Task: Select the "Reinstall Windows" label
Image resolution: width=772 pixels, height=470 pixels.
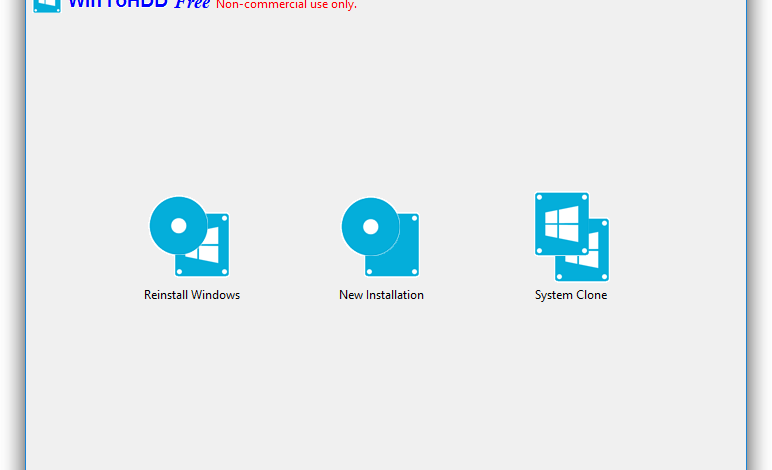Action: click(192, 295)
